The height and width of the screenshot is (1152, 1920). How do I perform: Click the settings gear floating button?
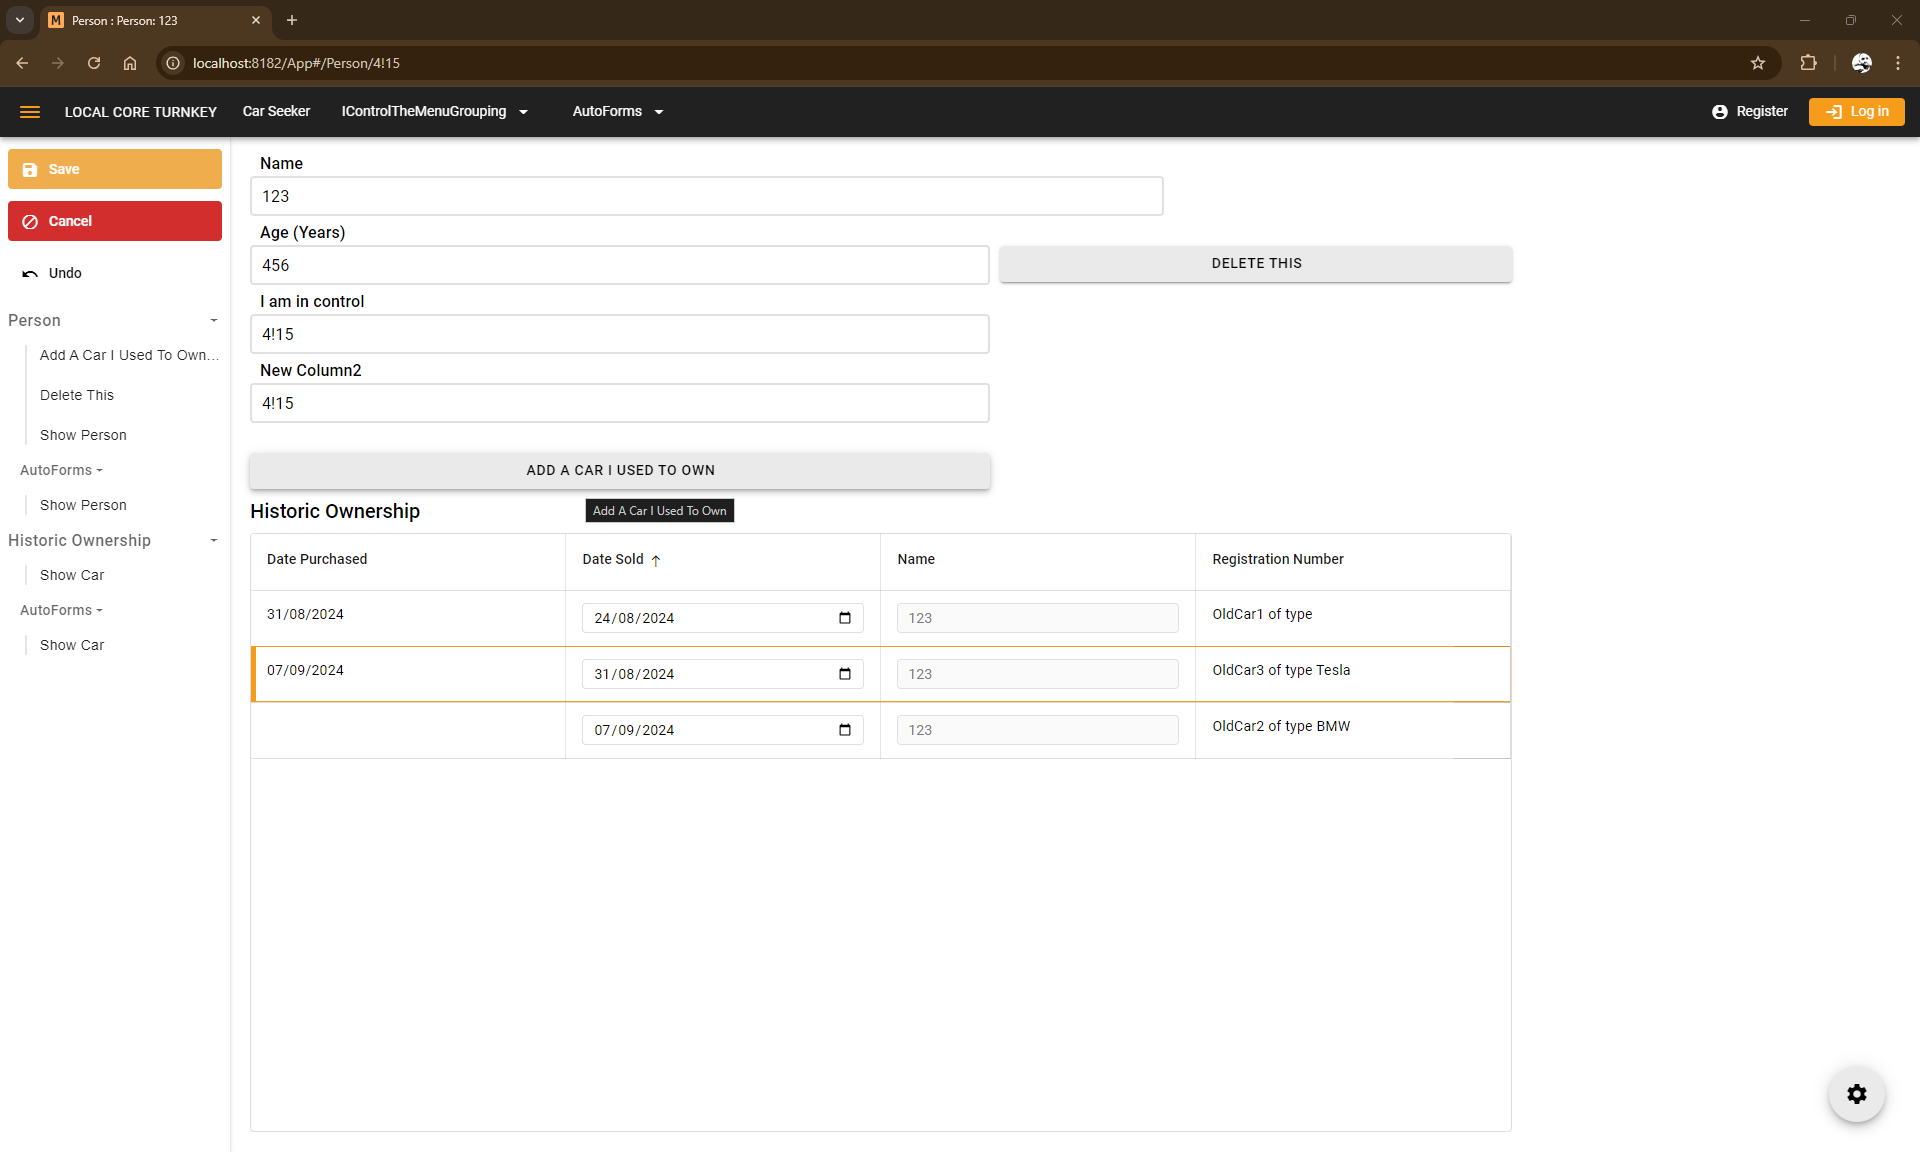tap(1857, 1094)
